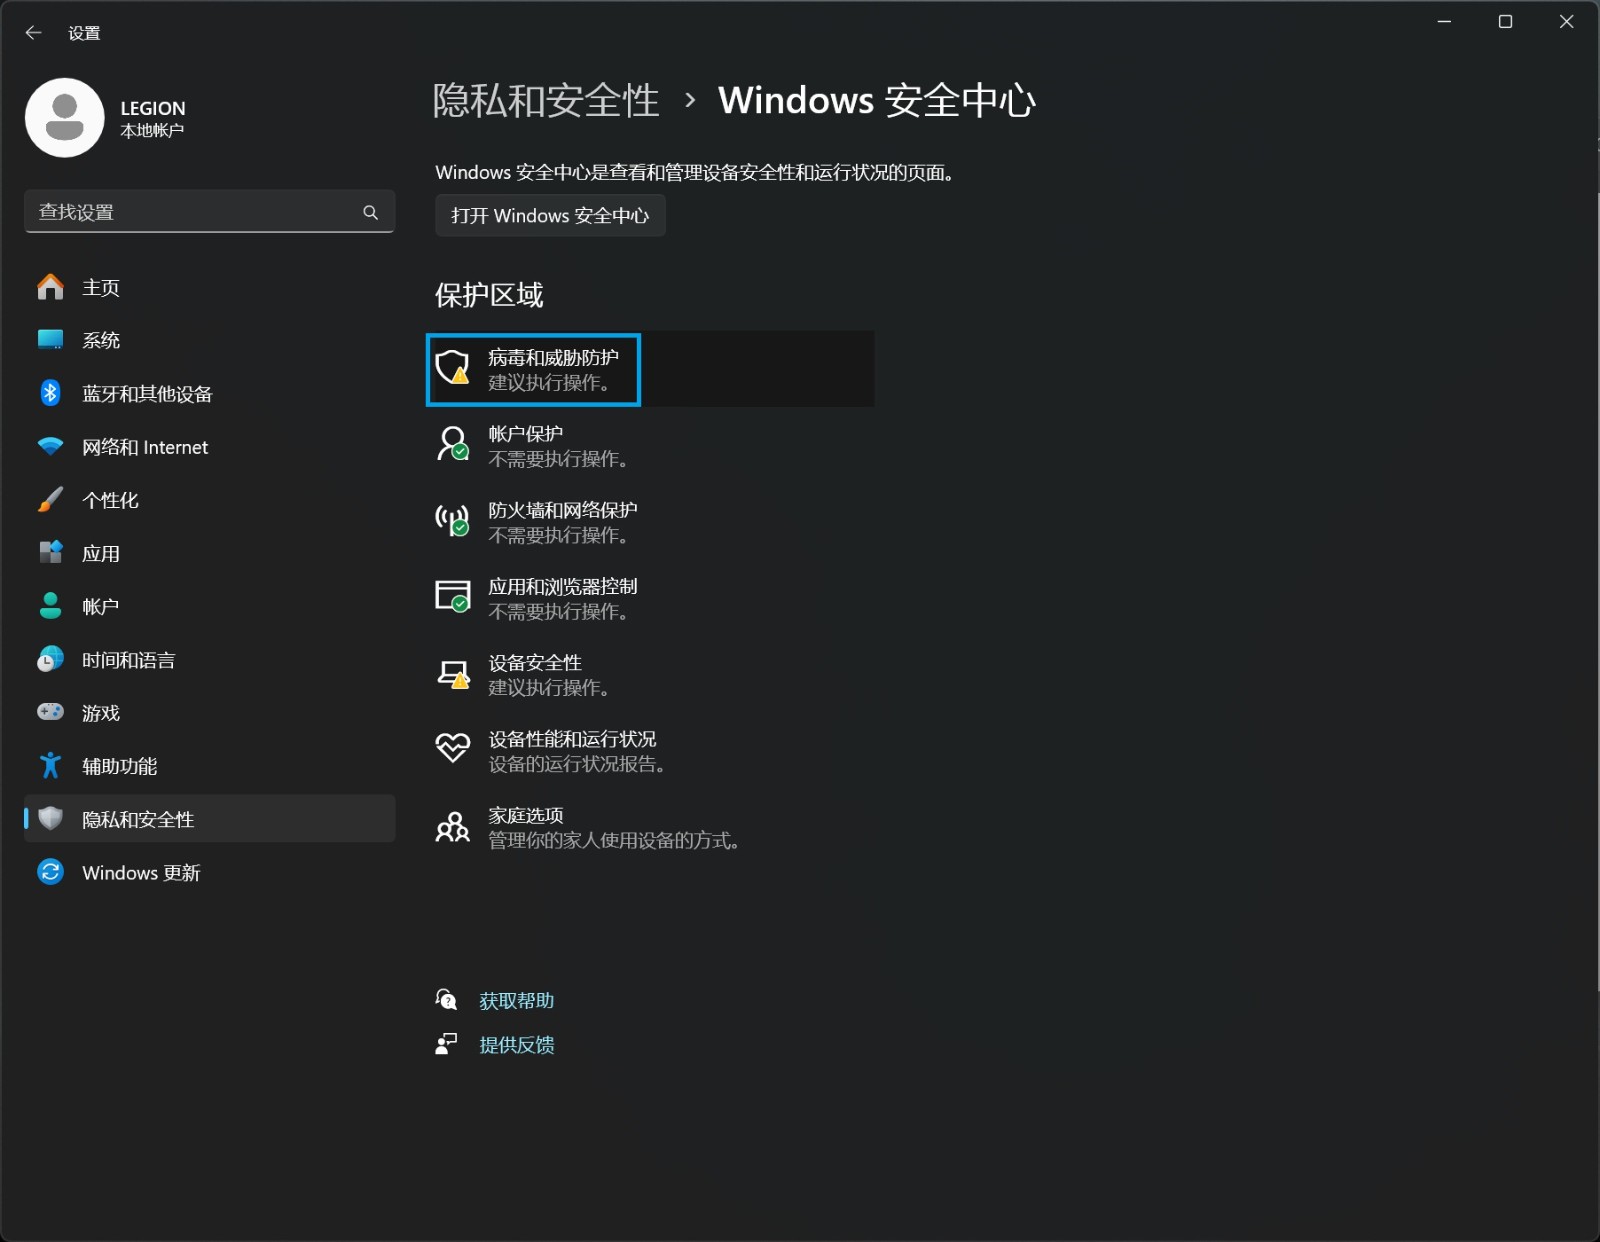Click the Accessibility figure icon
The image size is (1600, 1242).
(x=50, y=765)
